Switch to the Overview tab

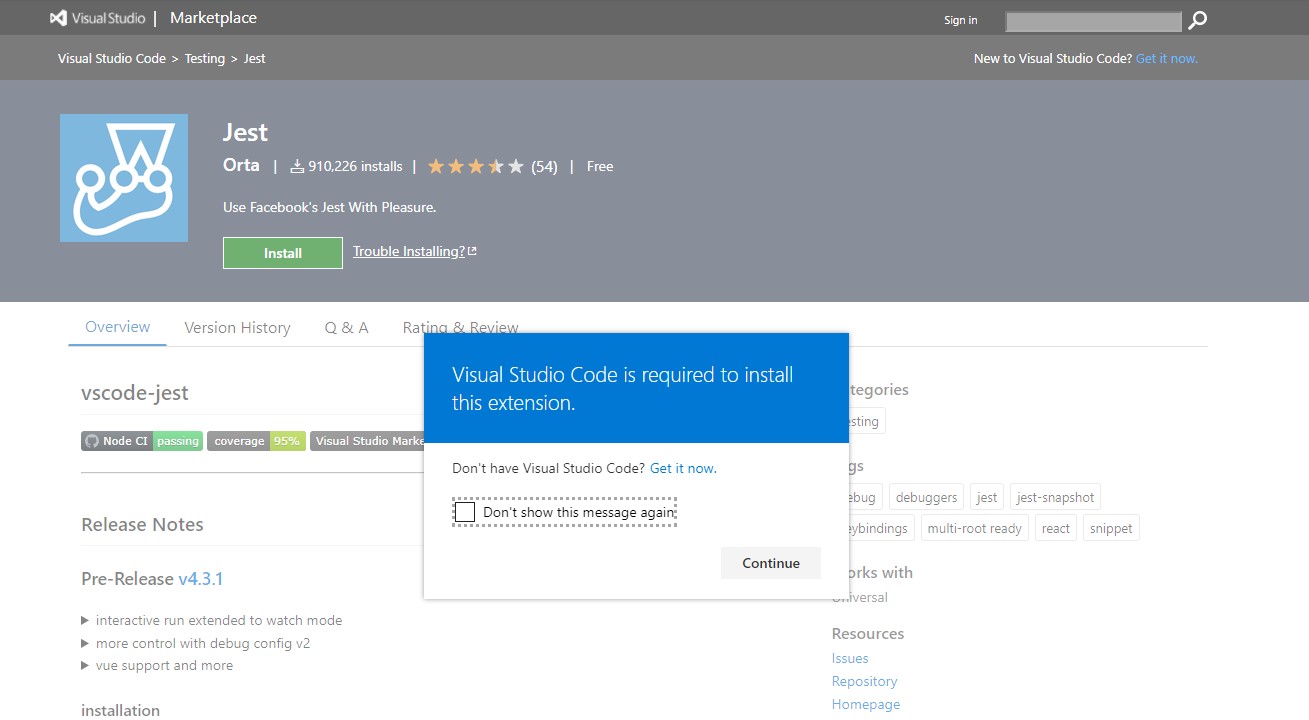coord(117,327)
